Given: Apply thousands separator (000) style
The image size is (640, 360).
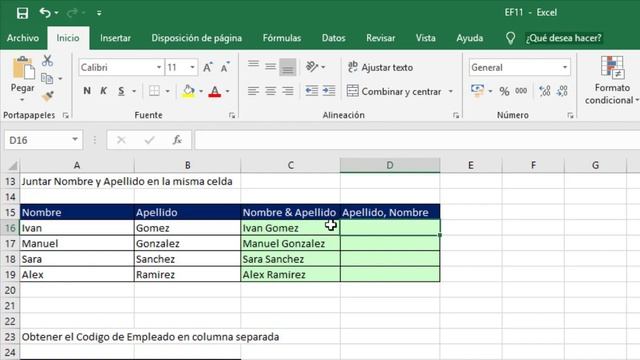Looking at the screenshot, I should pos(521,91).
